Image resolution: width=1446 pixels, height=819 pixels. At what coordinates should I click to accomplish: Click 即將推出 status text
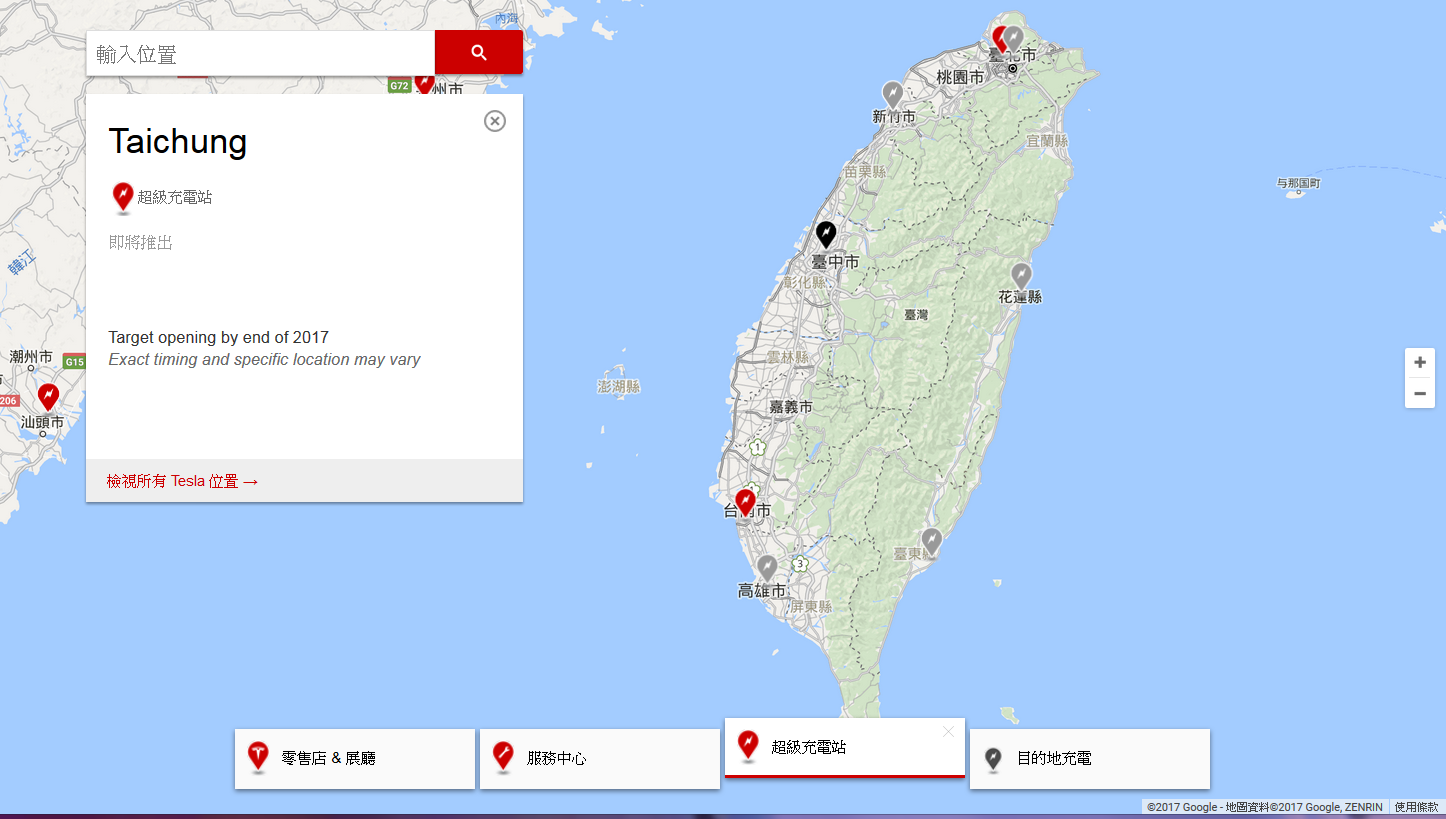coord(141,243)
